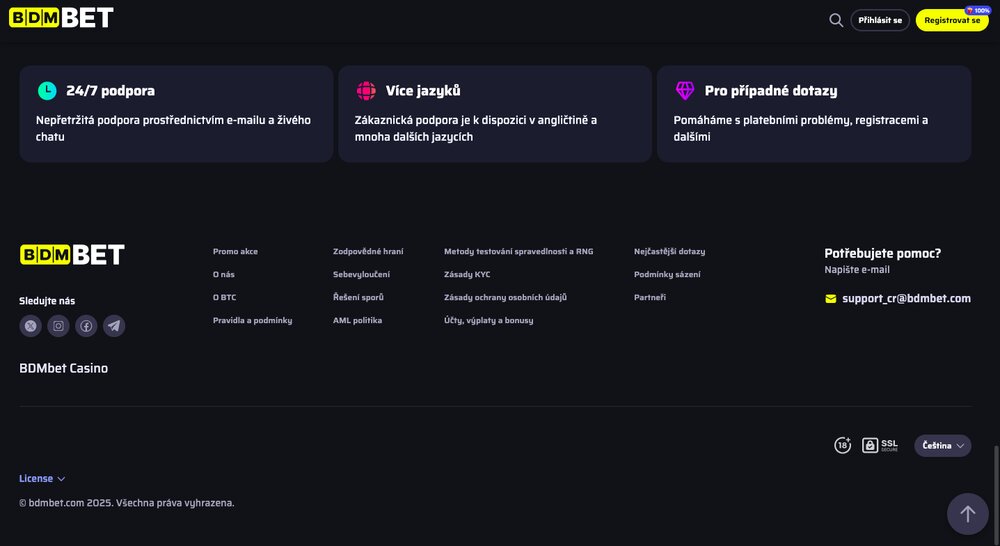This screenshot has width=1000, height=546.
Task: Open the Zásady KYC link
Action: click(x=467, y=275)
